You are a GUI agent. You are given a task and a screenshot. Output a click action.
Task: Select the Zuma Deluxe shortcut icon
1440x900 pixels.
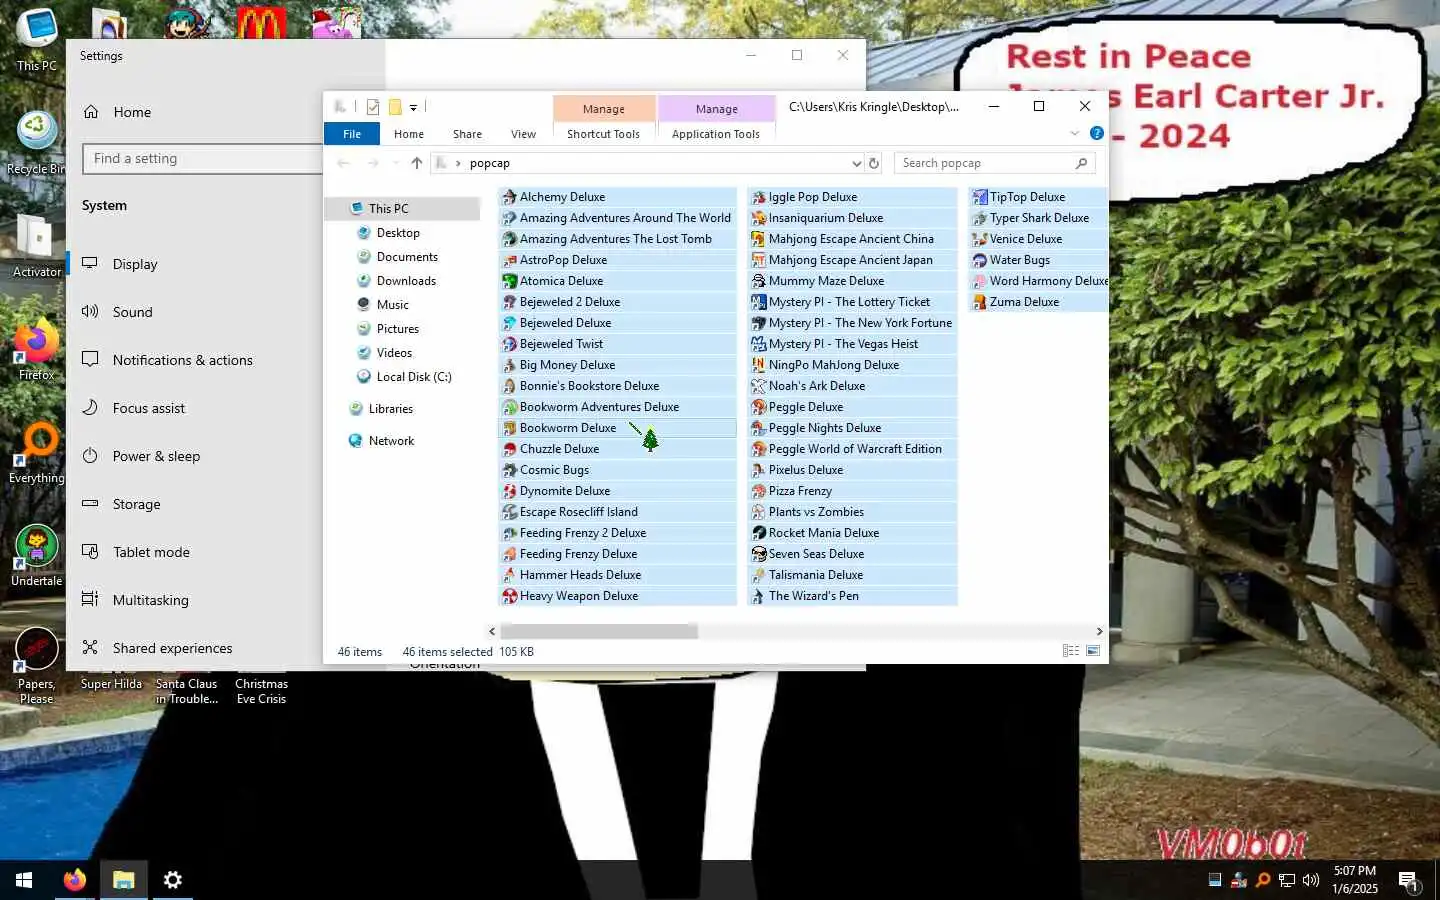[x=980, y=302]
